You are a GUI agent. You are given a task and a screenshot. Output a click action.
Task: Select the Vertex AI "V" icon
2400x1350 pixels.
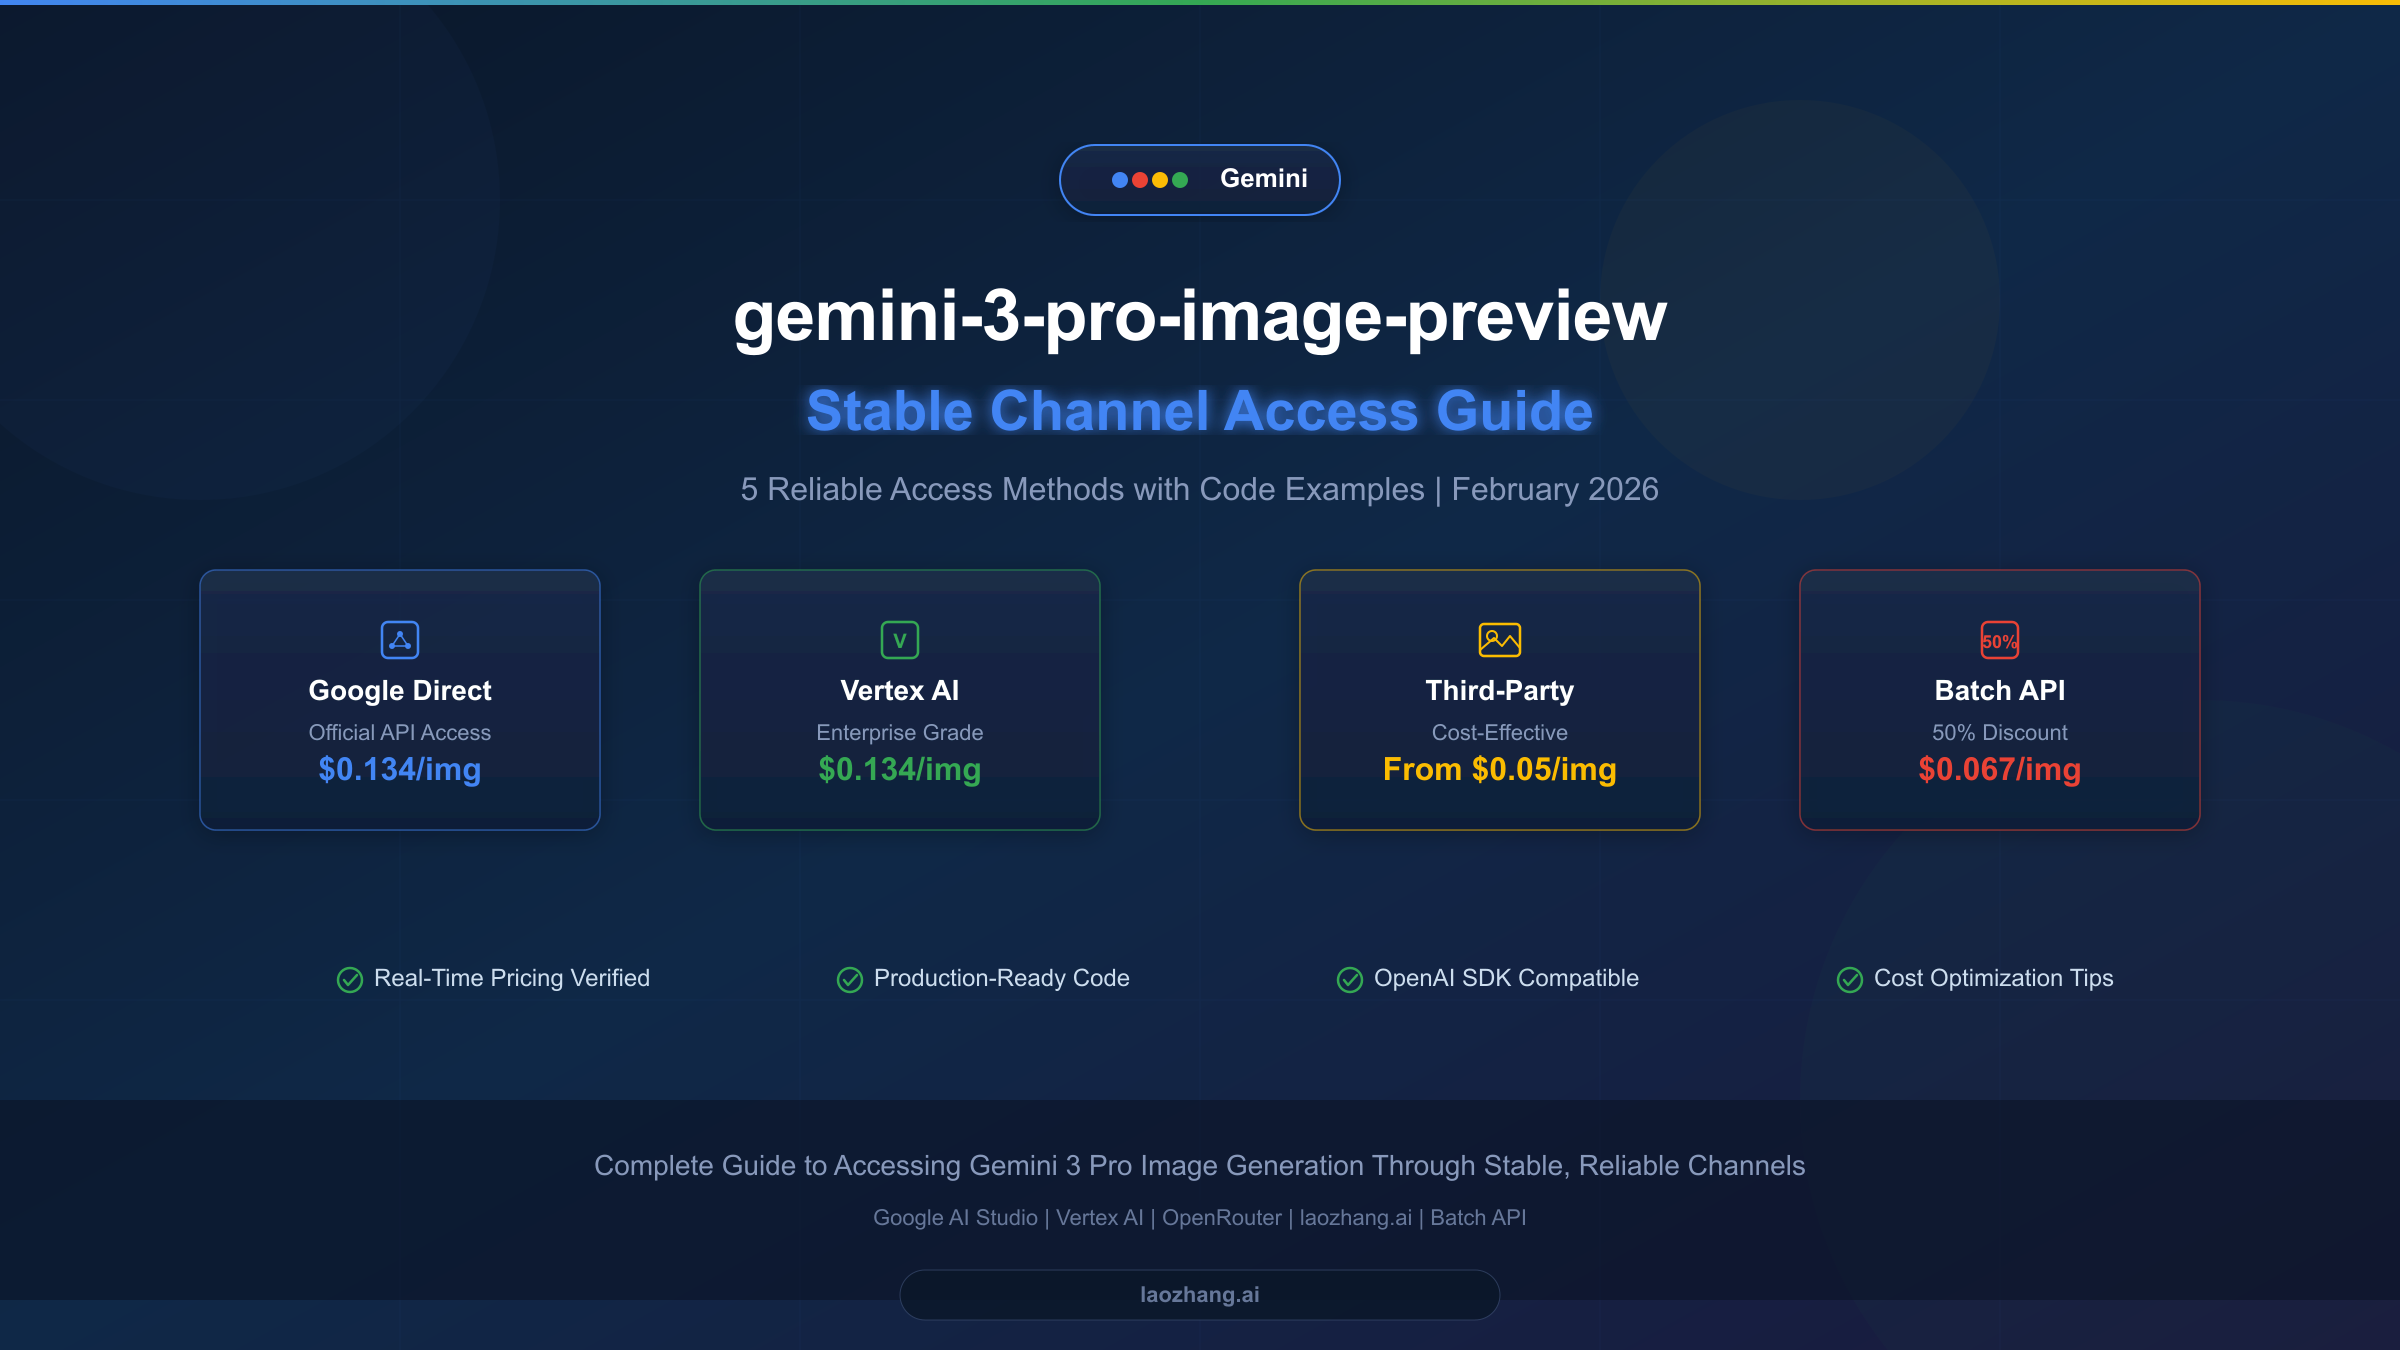click(x=899, y=640)
